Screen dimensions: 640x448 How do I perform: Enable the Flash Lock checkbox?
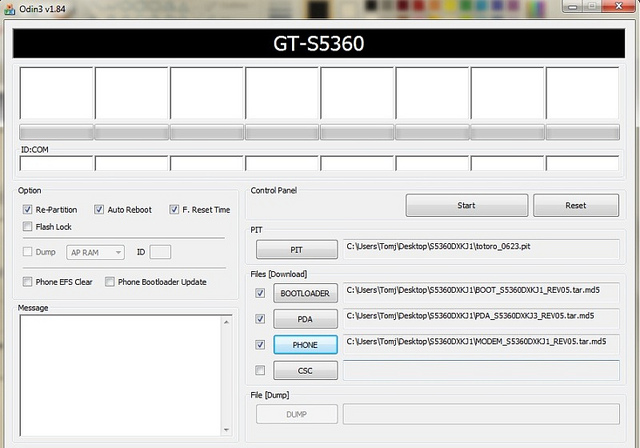pos(27,226)
